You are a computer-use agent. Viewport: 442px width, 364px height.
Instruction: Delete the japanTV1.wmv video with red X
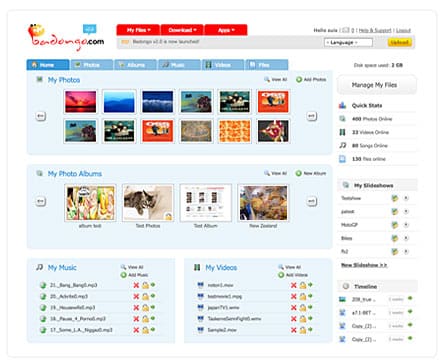click(294, 308)
